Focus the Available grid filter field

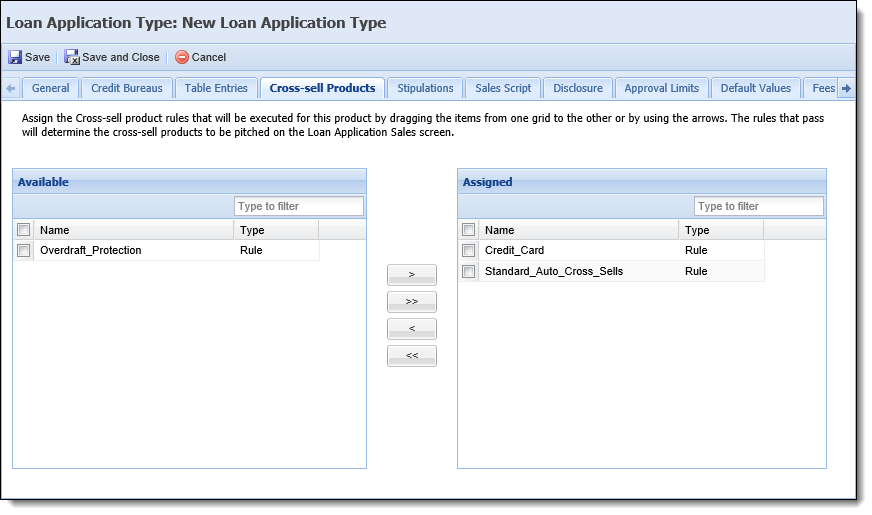299,206
